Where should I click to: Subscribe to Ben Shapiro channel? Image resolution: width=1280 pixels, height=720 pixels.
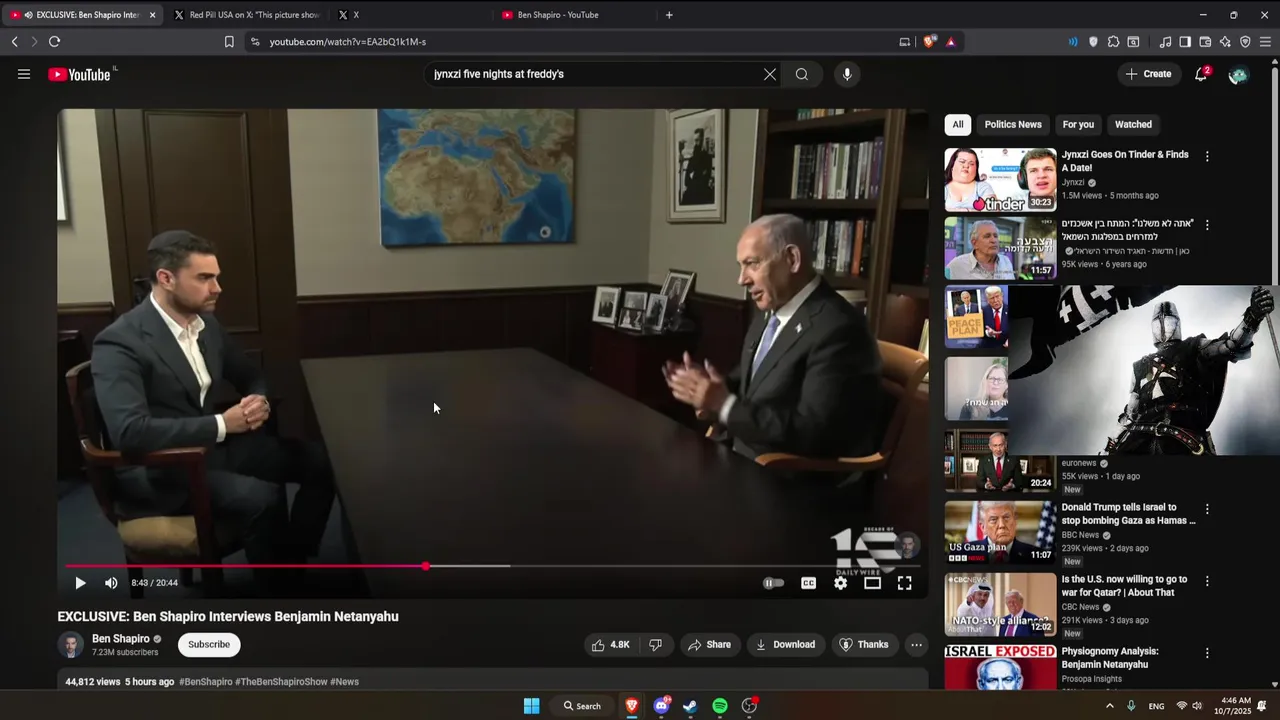pyautogui.click(x=209, y=645)
